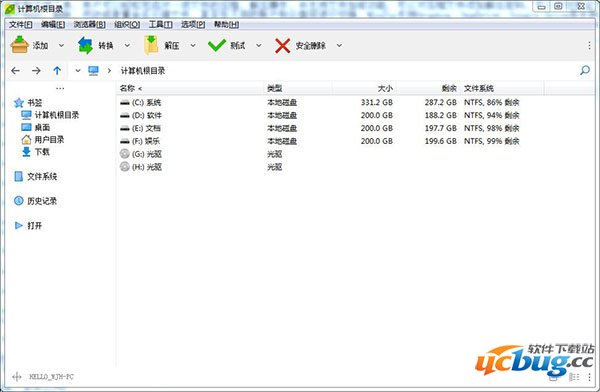The height and width of the screenshot is (392, 600).
Task: Expand the Extract (解压) dropdown arrow
Action: click(x=193, y=46)
